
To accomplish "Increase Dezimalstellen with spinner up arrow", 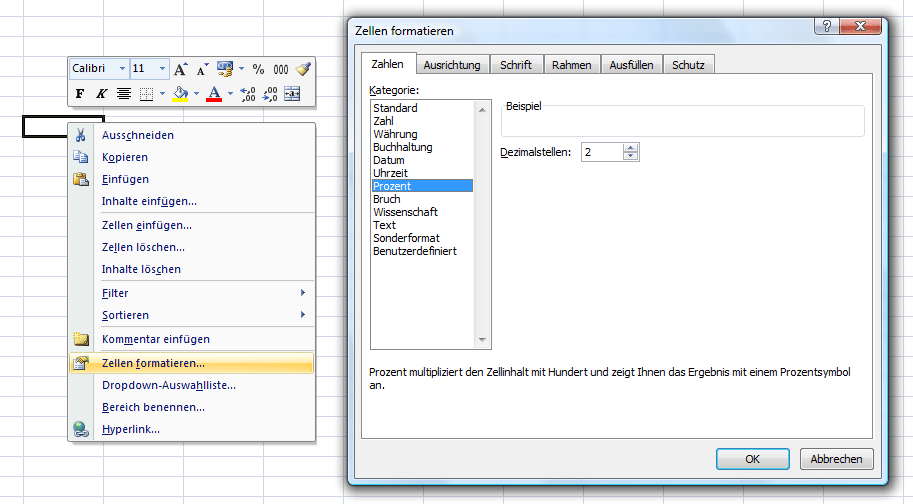I will pos(631,148).
